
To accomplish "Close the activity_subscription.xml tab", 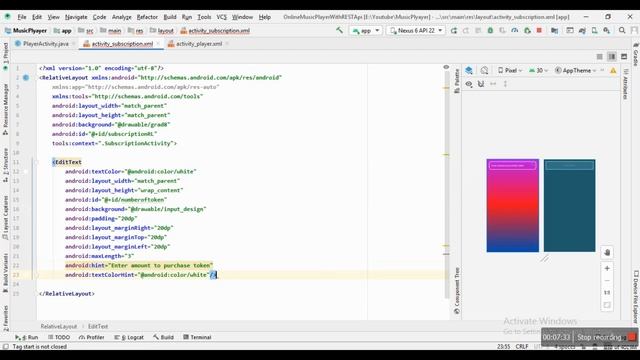I will [x=158, y=44].
